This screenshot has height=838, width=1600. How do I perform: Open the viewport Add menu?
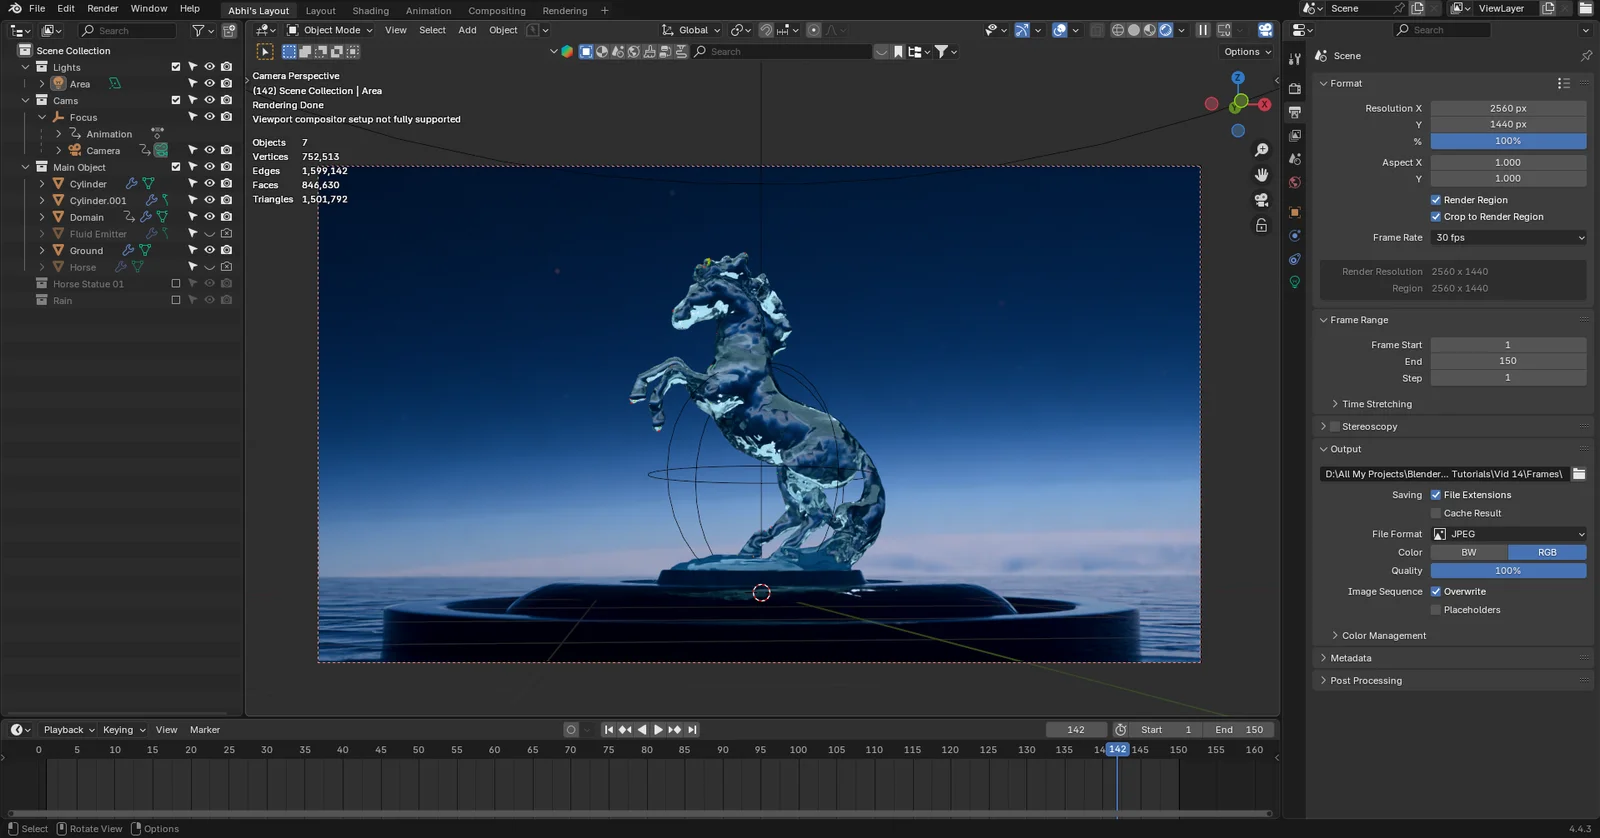[467, 30]
